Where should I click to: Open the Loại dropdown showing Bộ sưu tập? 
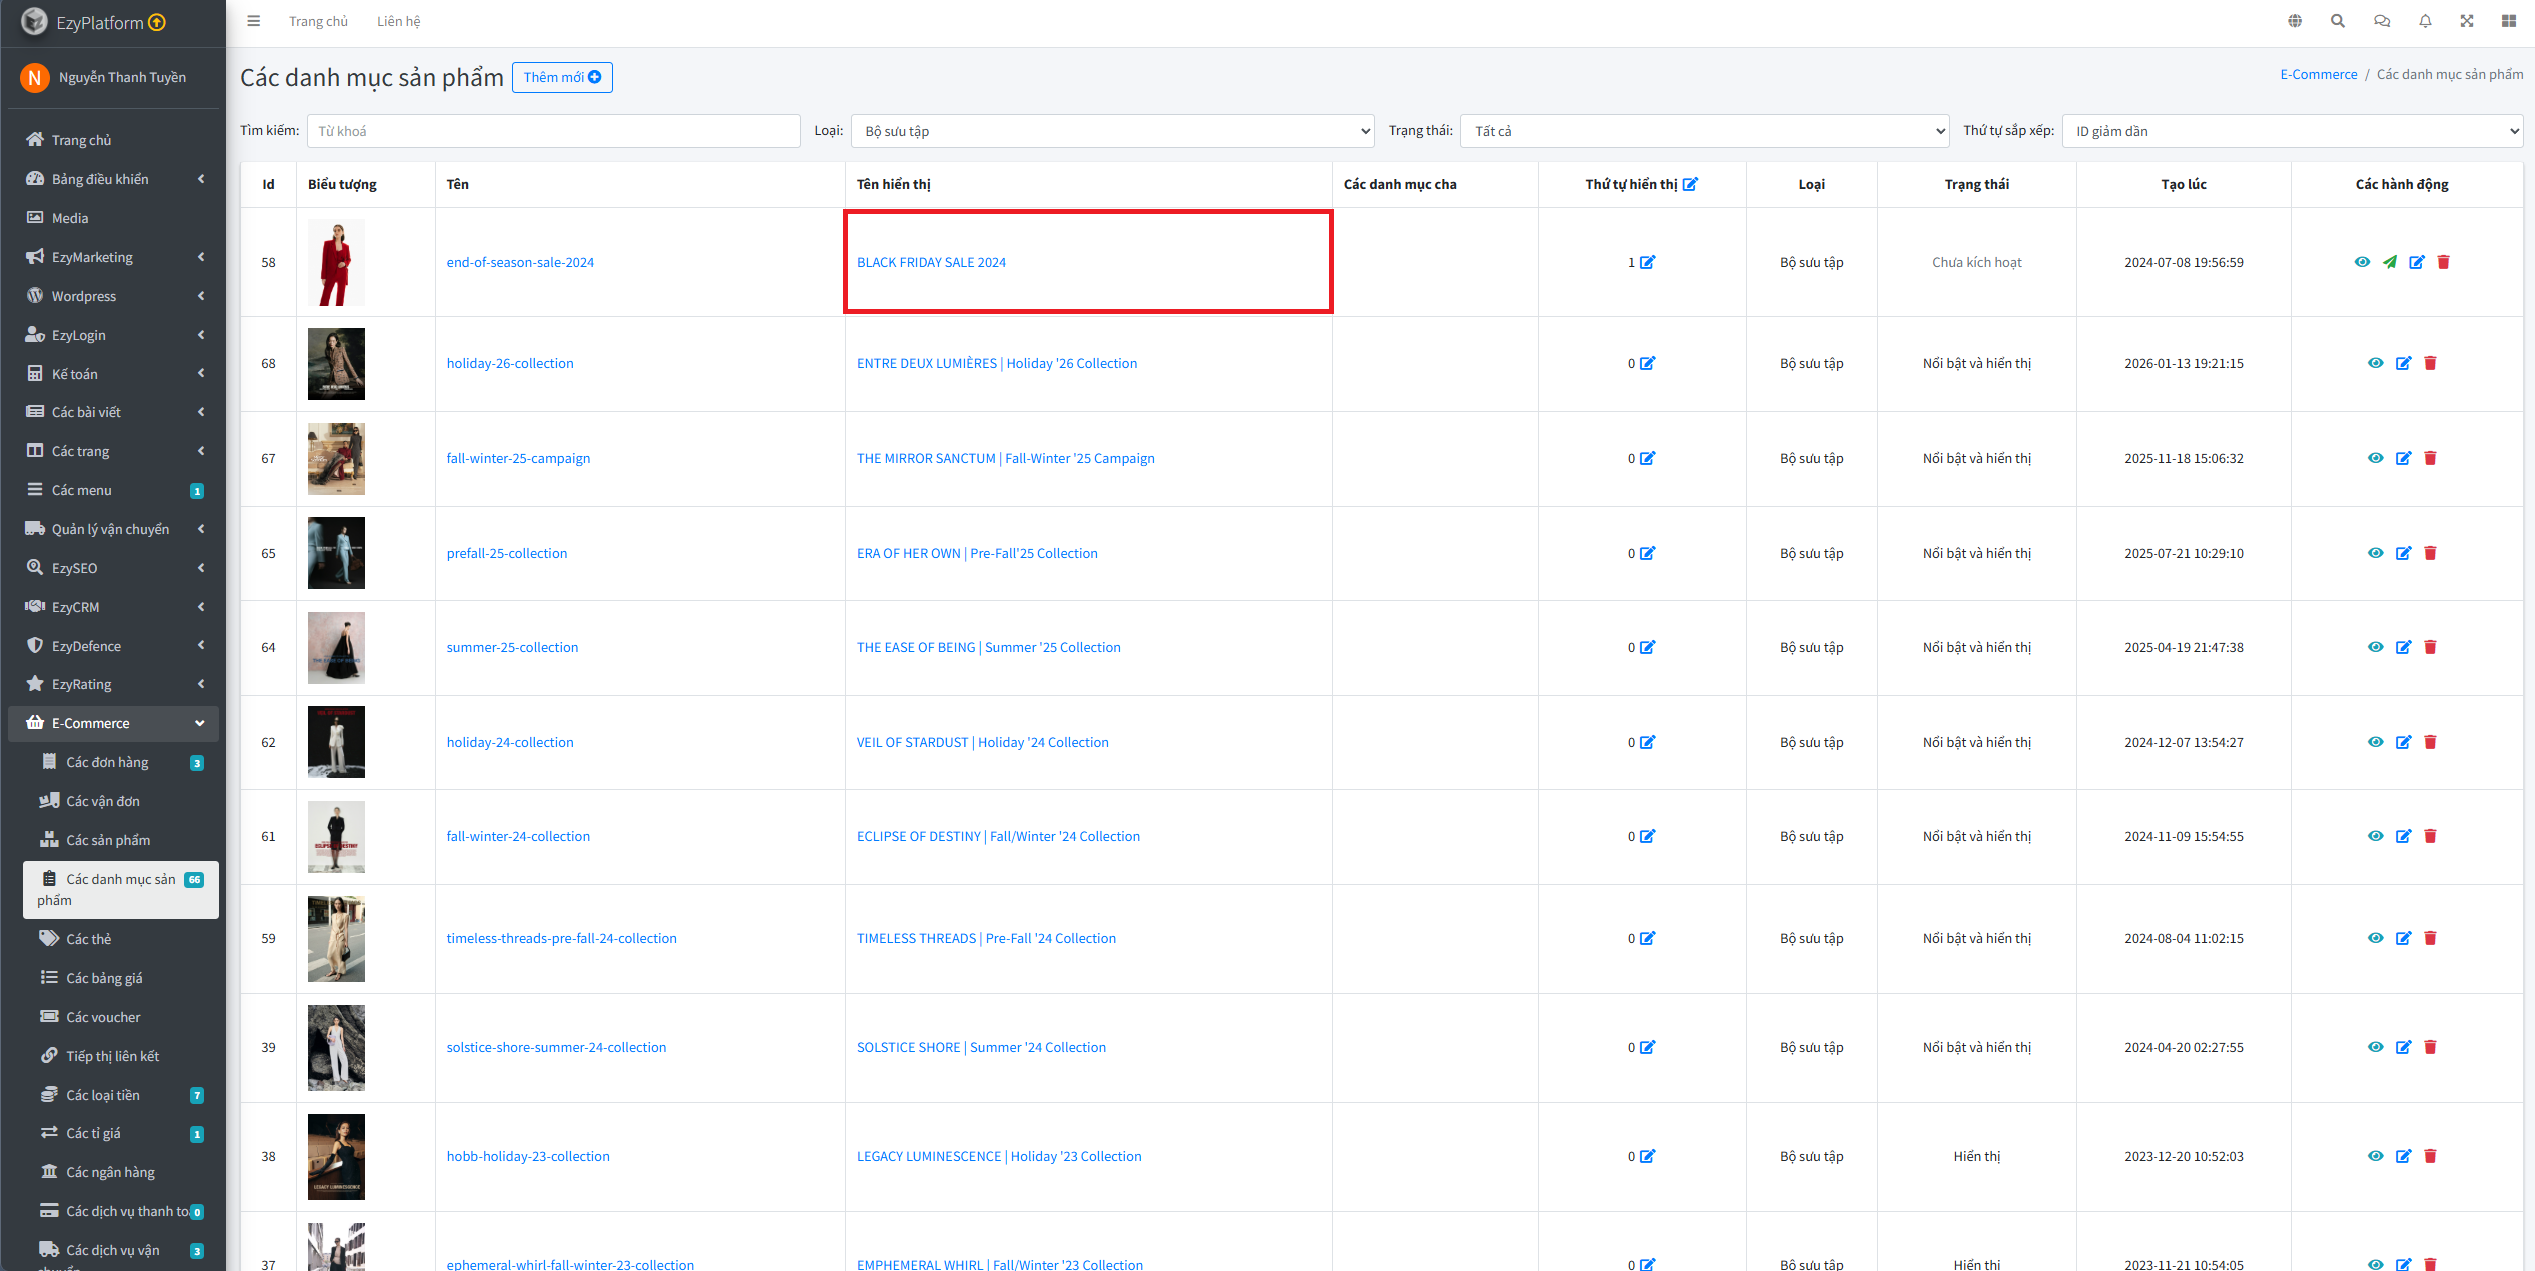click(x=1112, y=131)
